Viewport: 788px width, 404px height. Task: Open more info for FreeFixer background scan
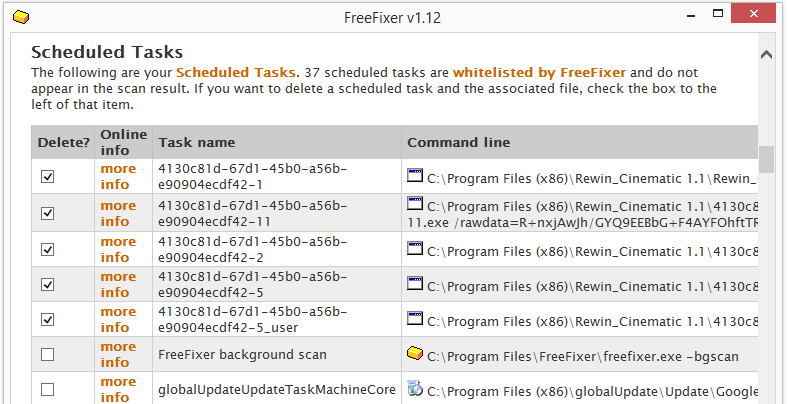click(x=118, y=354)
